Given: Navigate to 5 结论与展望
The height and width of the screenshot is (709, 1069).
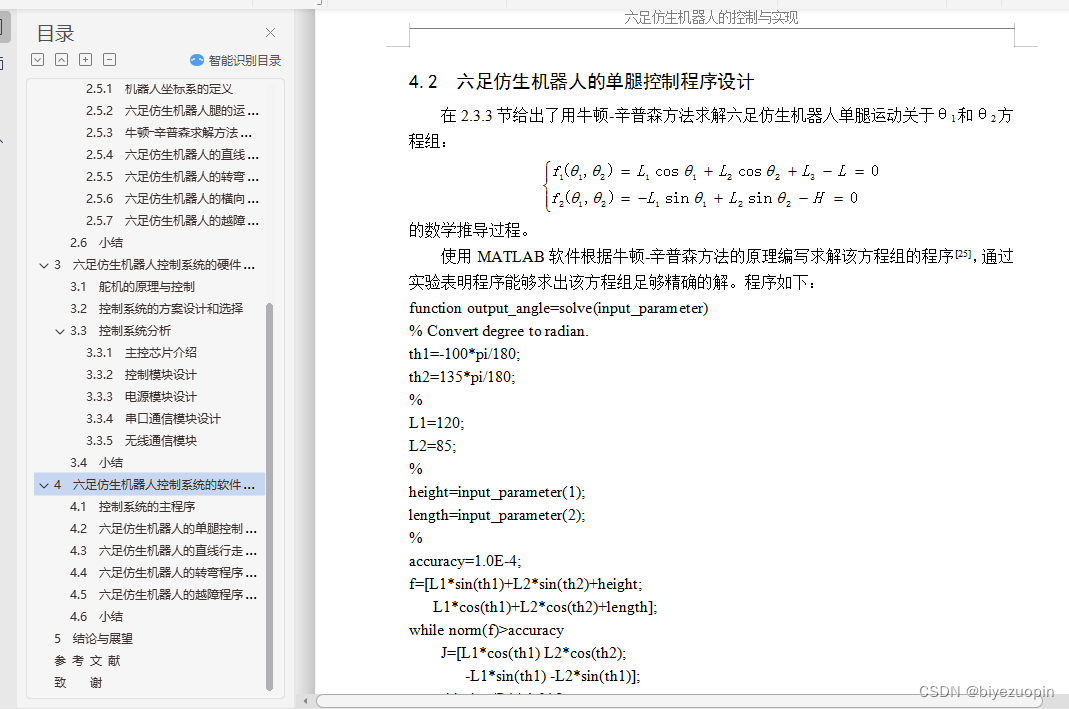Looking at the screenshot, I should click(93, 639).
